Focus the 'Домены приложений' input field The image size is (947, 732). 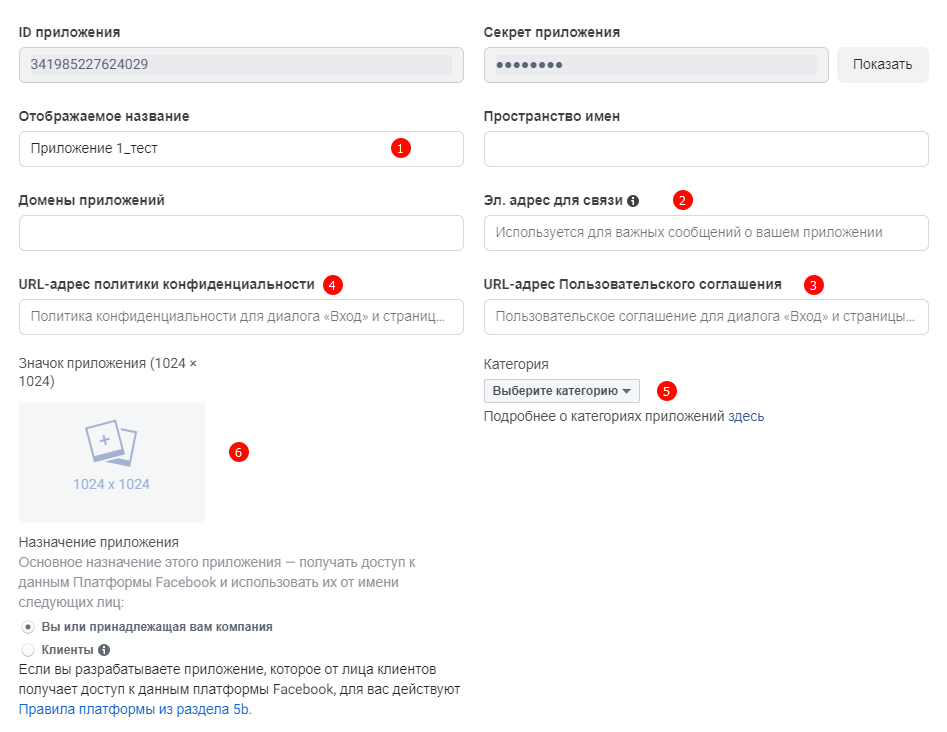click(x=241, y=233)
